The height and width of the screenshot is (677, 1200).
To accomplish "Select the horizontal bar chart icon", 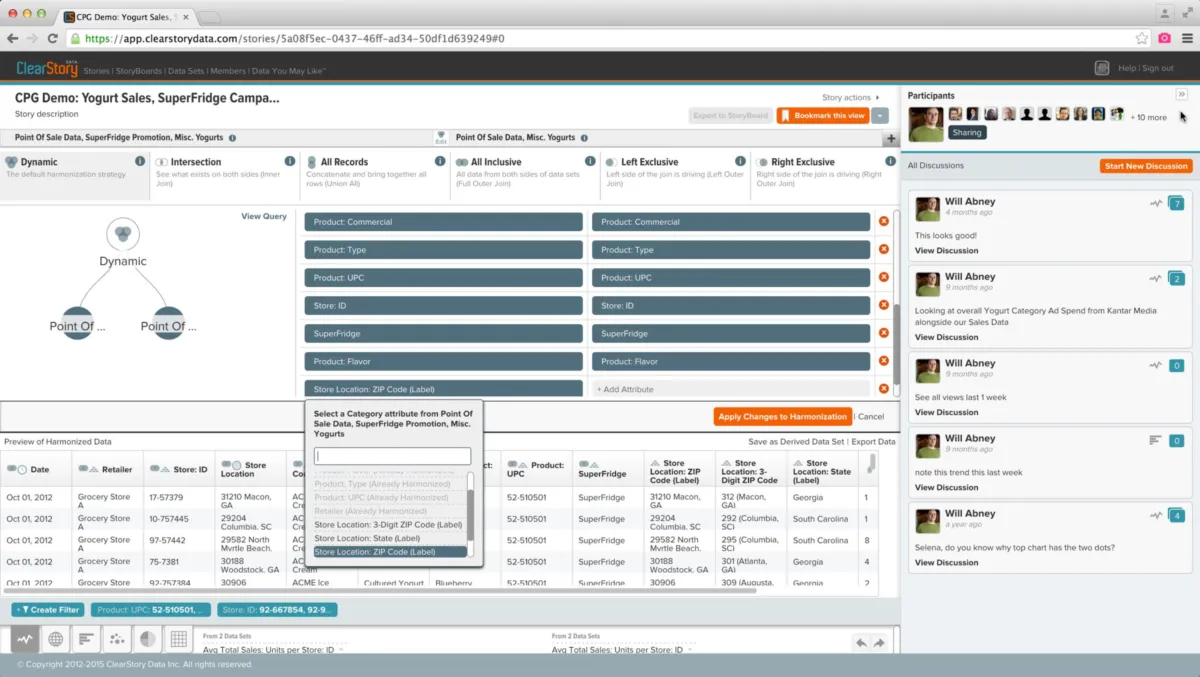I will point(86,639).
